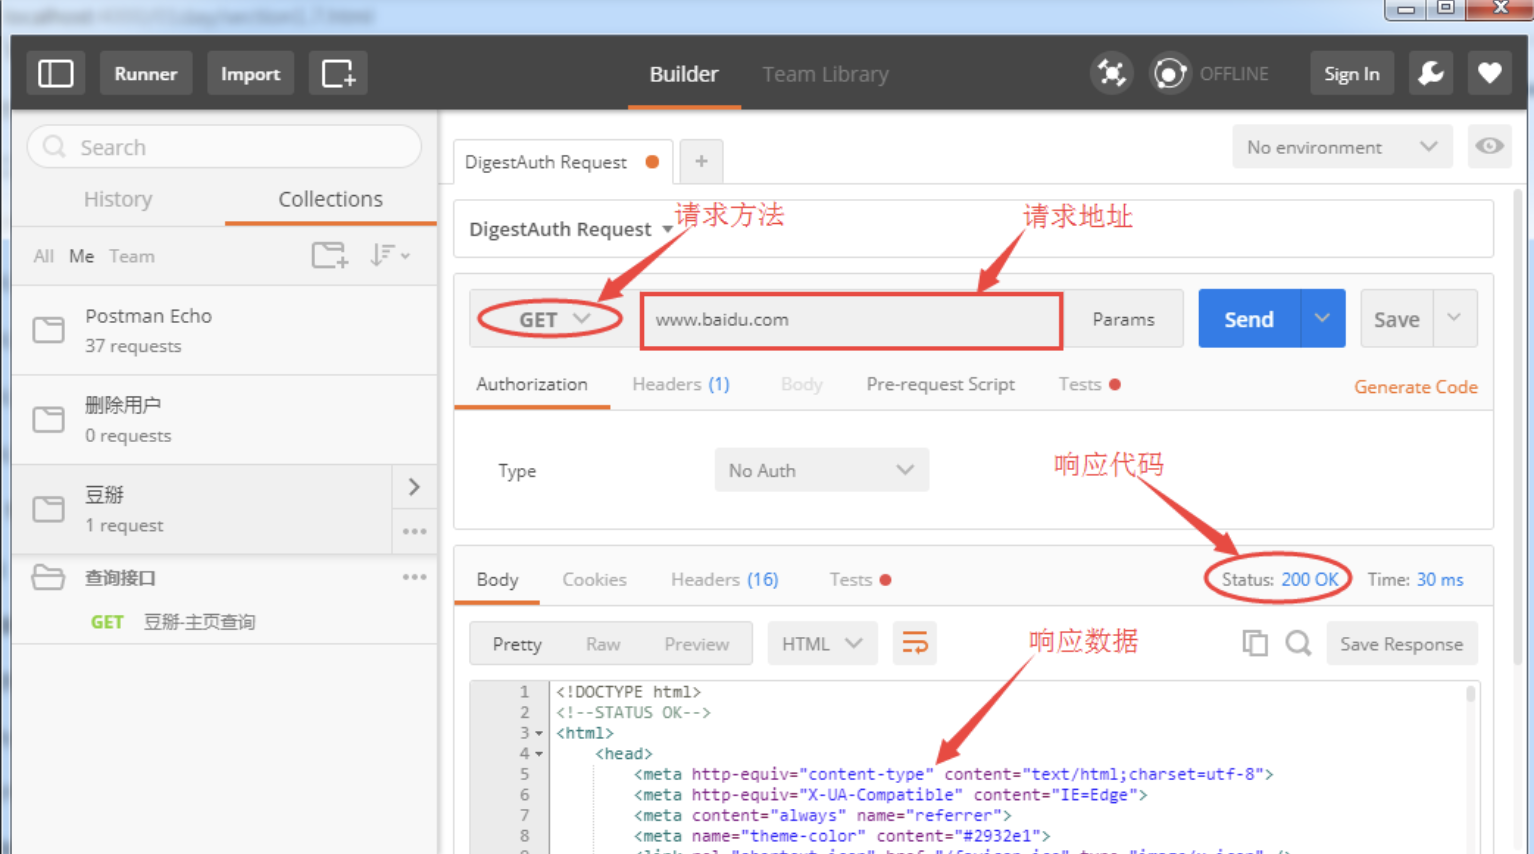Viewport: 1534px width, 854px height.
Task: Copy the response body with the copy icon
Action: click(1255, 643)
